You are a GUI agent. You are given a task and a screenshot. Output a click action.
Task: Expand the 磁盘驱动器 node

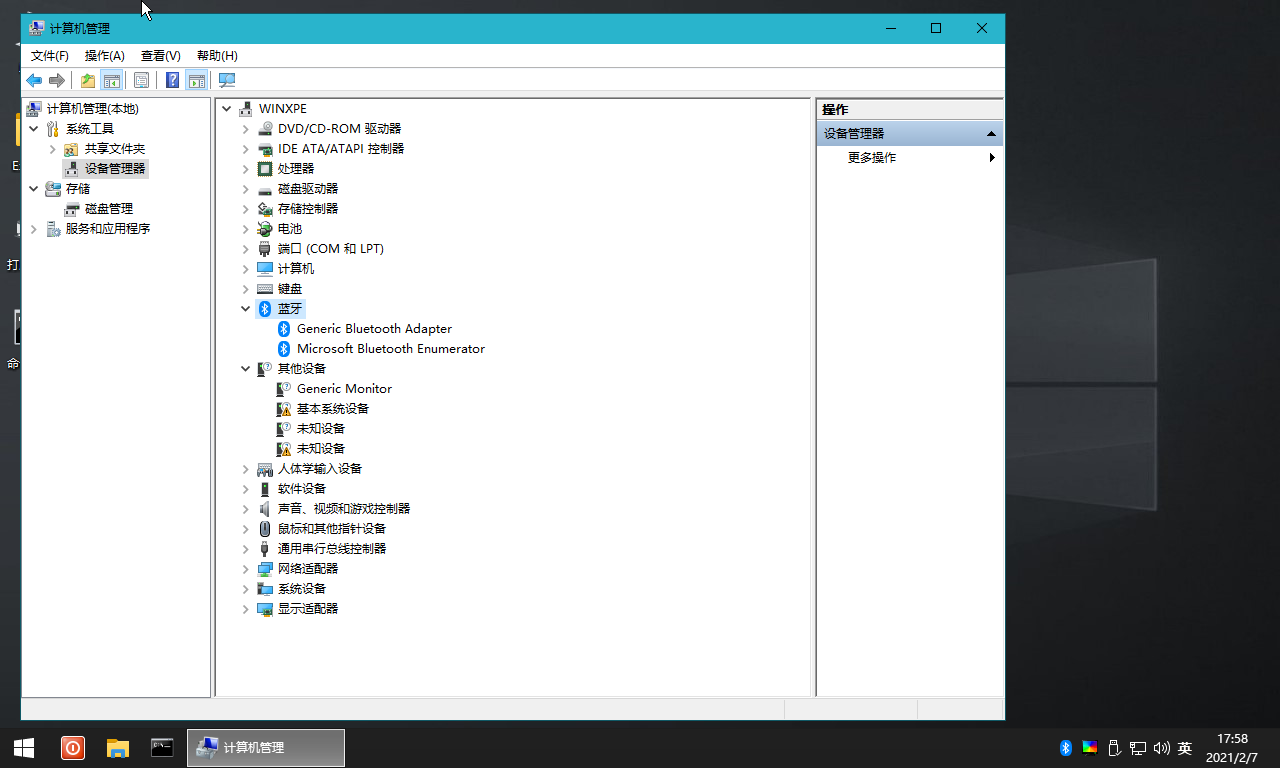point(246,189)
